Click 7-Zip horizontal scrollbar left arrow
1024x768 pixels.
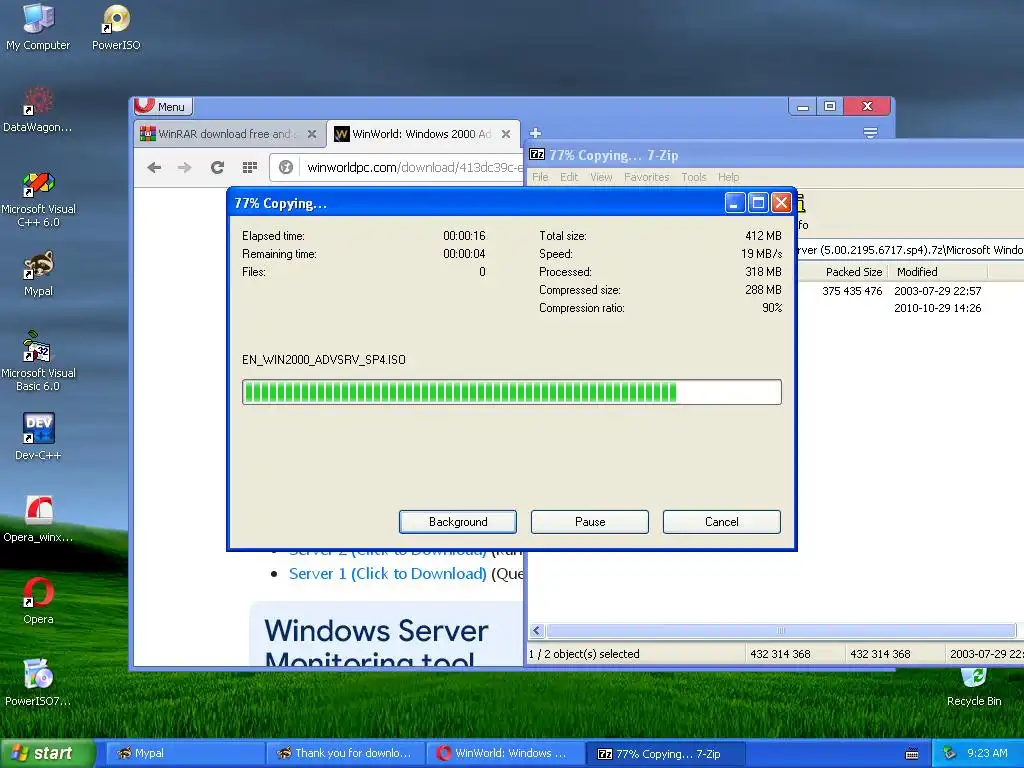[537, 630]
